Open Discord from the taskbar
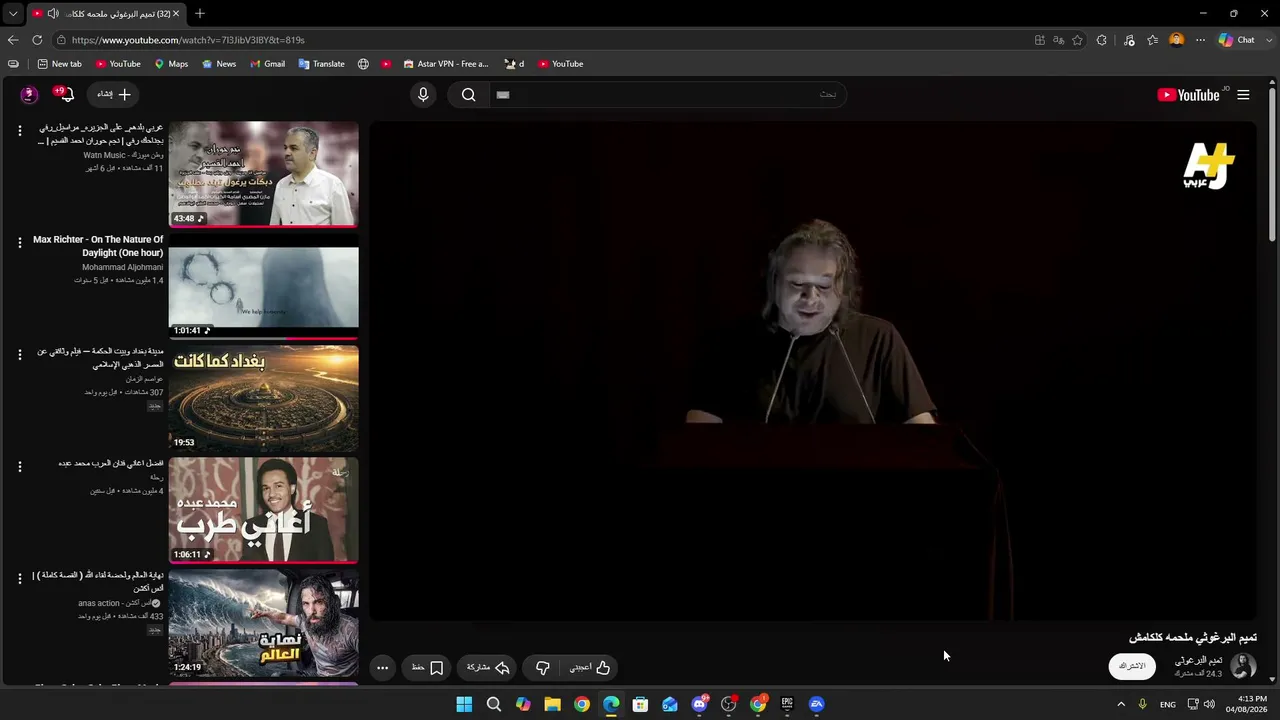The image size is (1280, 720). (699, 705)
